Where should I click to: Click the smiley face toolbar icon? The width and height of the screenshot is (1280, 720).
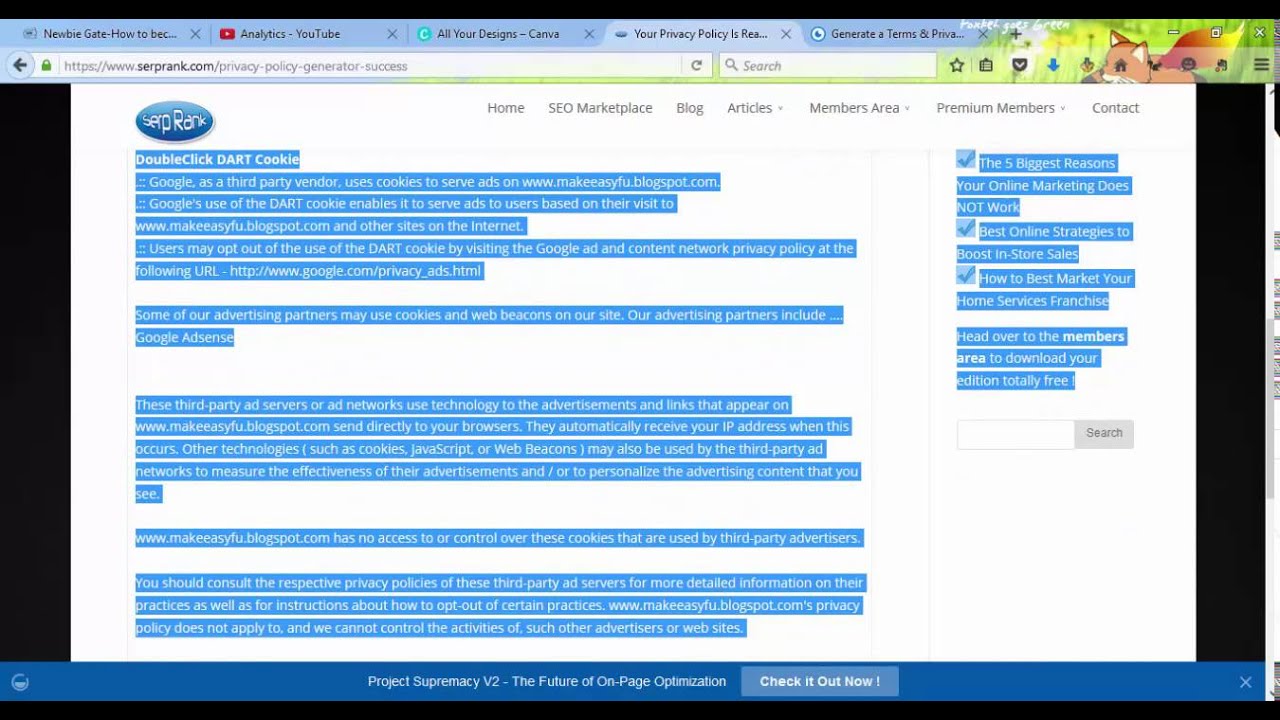coord(1188,66)
